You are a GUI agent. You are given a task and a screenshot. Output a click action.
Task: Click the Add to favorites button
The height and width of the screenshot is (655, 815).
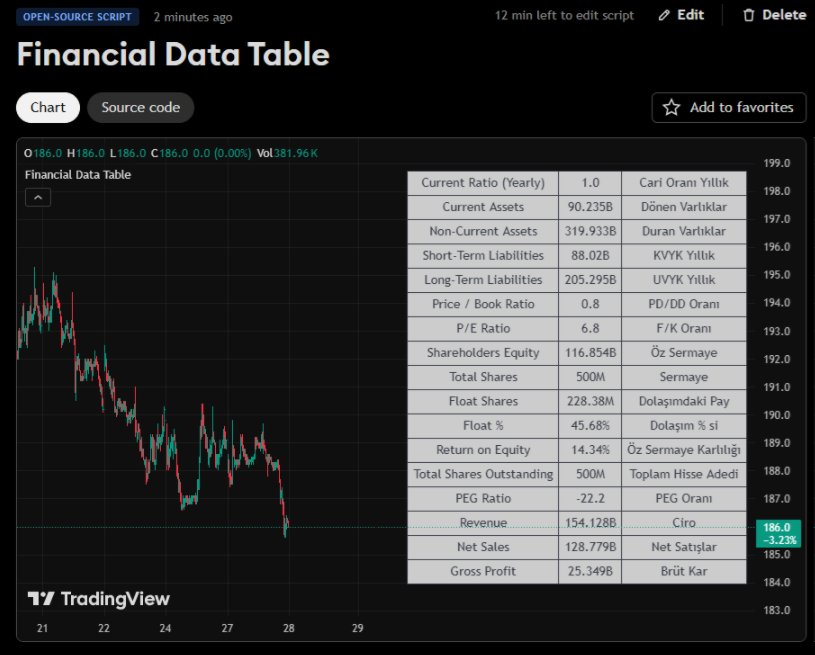coord(728,107)
